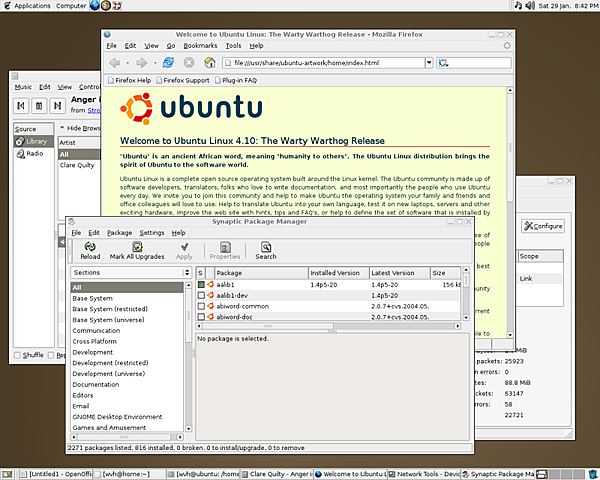
Task: Click the ubuntu icon for aalib1-dev package
Action: coord(210,296)
